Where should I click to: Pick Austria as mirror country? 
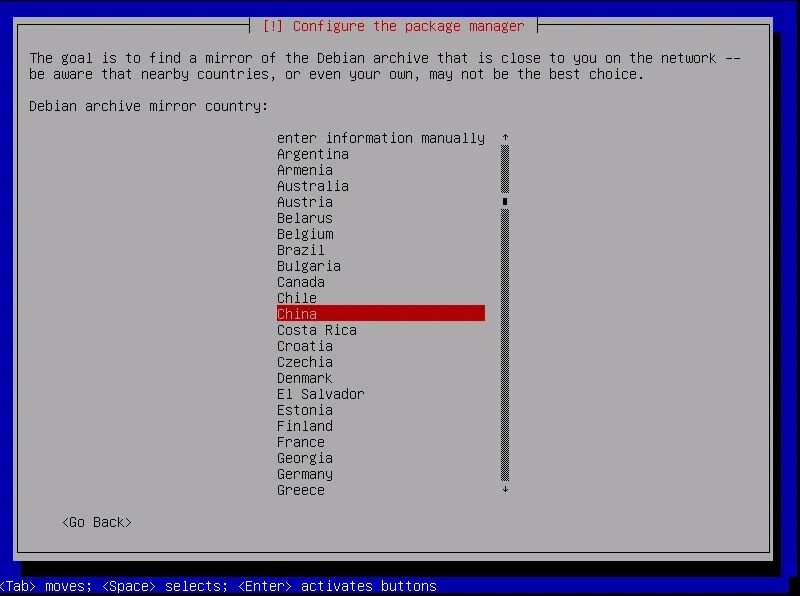[381, 202]
